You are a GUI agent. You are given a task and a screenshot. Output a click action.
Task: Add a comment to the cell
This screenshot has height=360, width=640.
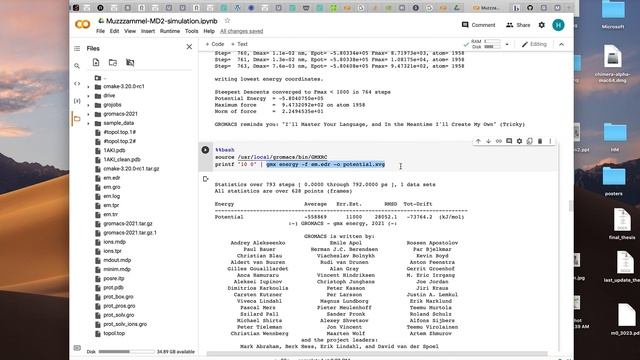pyautogui.click(x=509, y=141)
